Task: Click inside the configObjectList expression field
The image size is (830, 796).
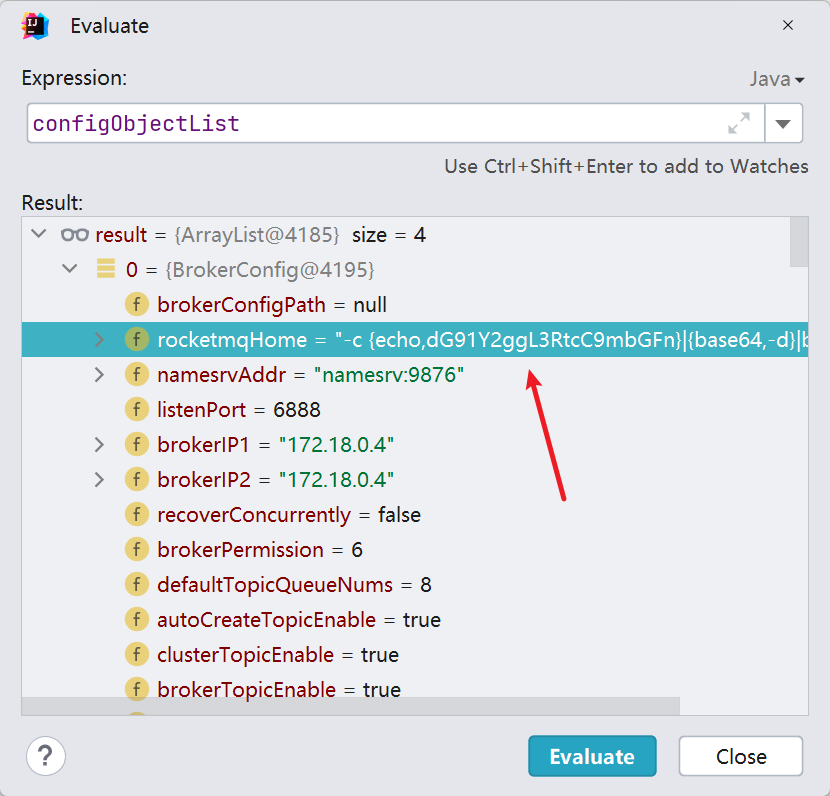Action: point(300,123)
